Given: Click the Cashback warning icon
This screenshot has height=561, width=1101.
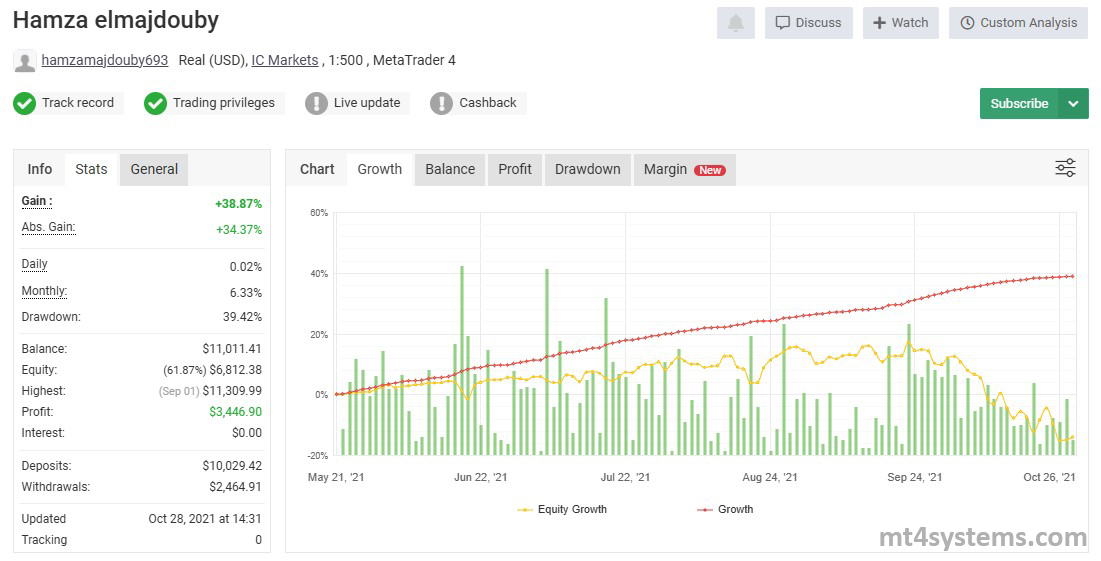Looking at the screenshot, I should coord(441,103).
